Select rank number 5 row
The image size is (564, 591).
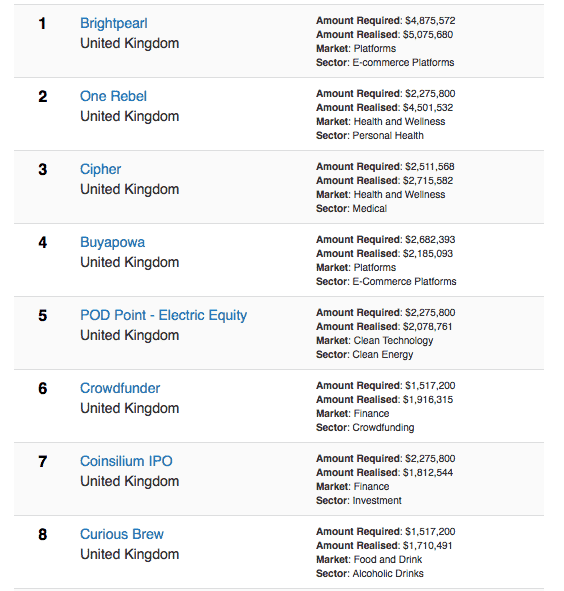click(x=279, y=333)
